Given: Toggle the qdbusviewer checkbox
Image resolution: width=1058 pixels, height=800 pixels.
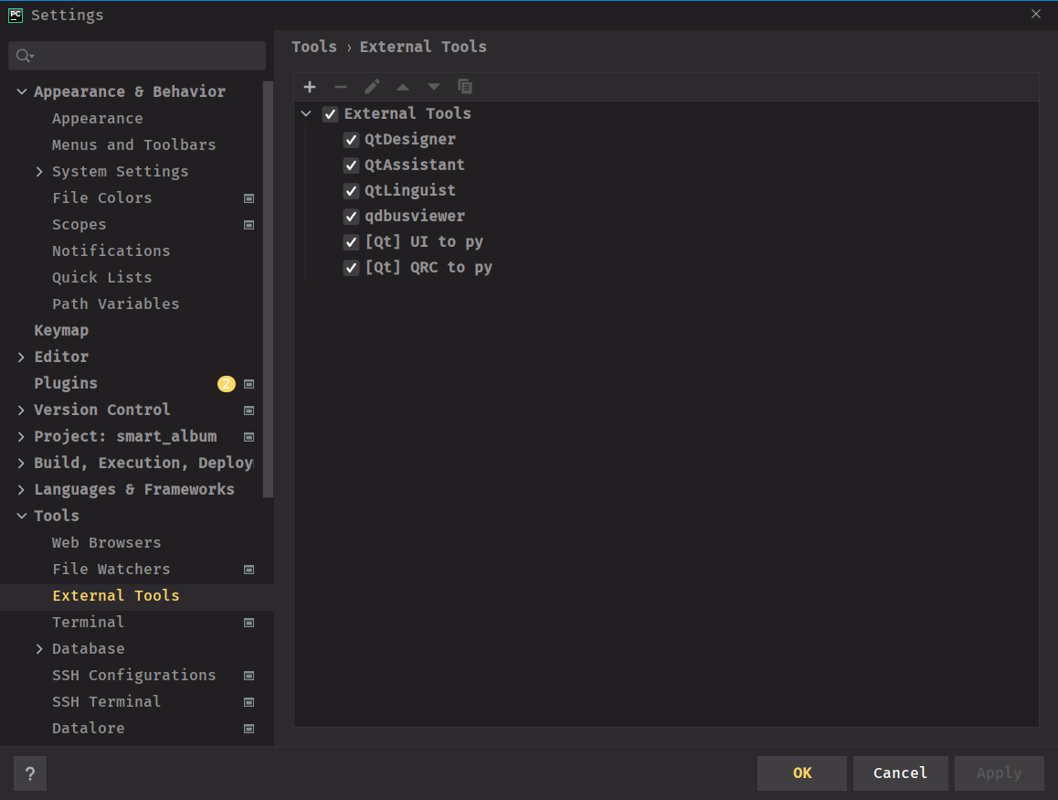Looking at the screenshot, I should 351,217.
